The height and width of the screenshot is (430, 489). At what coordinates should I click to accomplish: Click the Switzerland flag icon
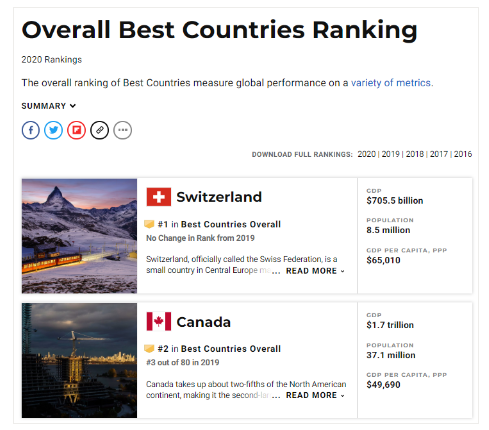[159, 197]
